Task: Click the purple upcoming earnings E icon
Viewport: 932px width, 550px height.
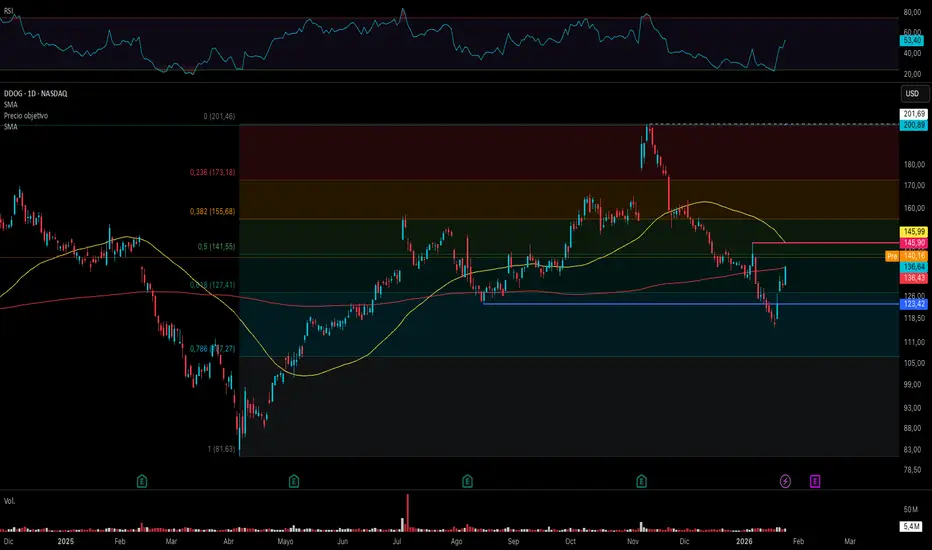Action: coord(815,481)
